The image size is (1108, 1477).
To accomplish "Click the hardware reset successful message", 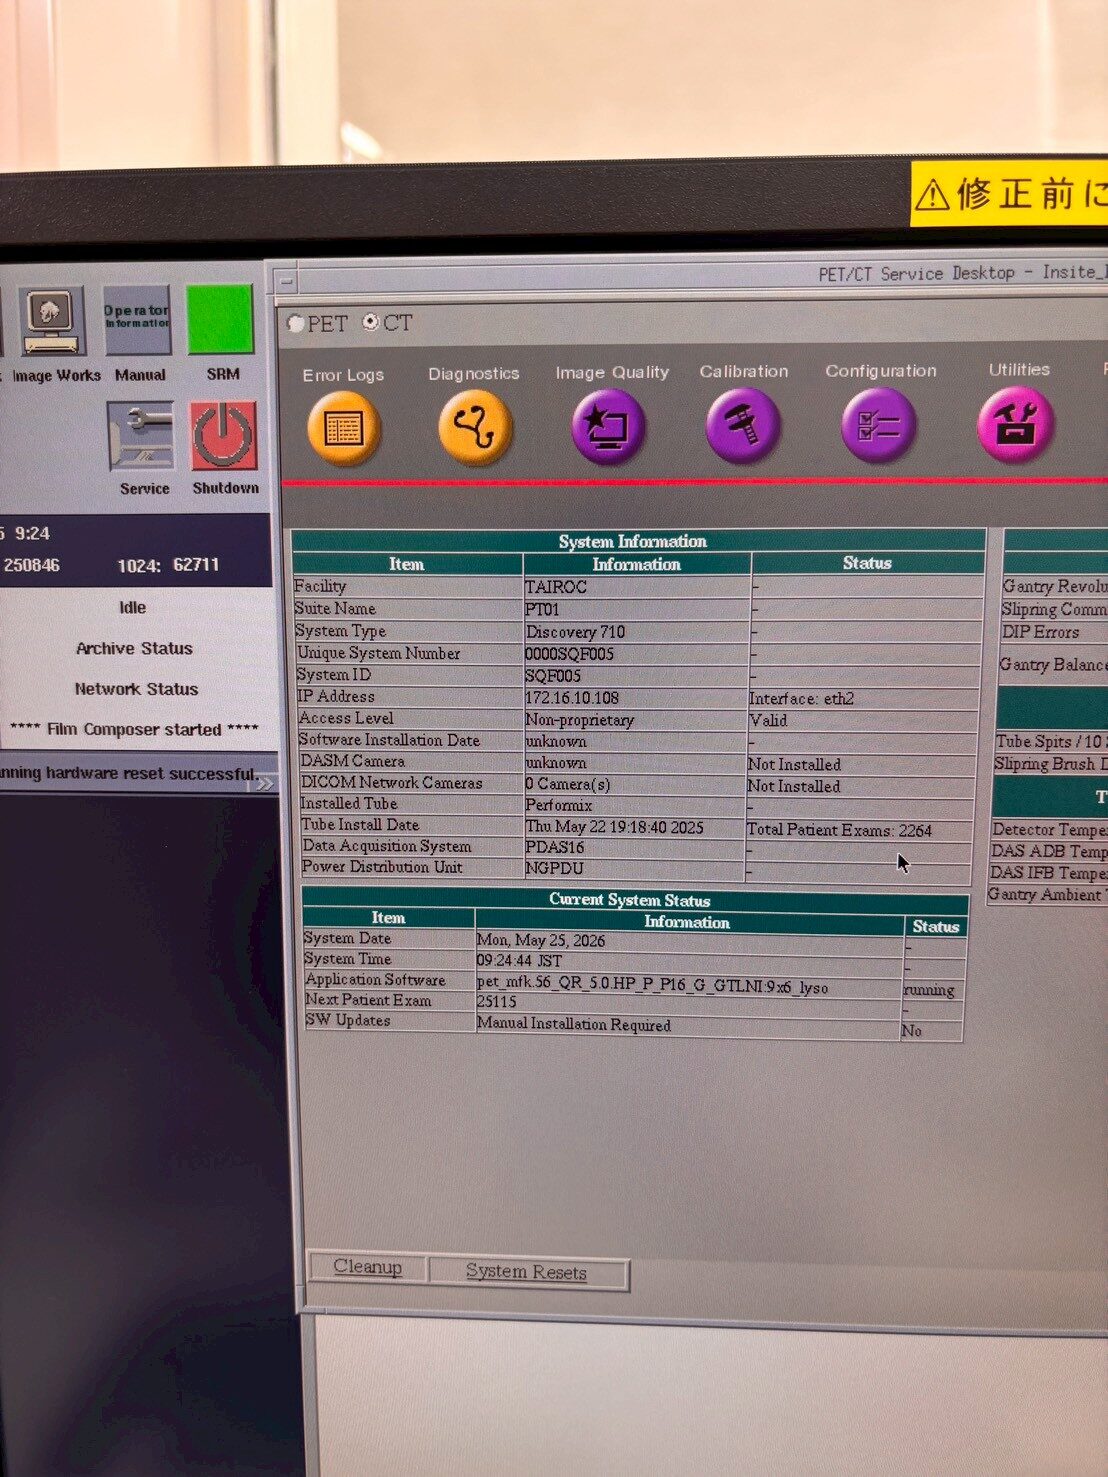I will (128, 773).
